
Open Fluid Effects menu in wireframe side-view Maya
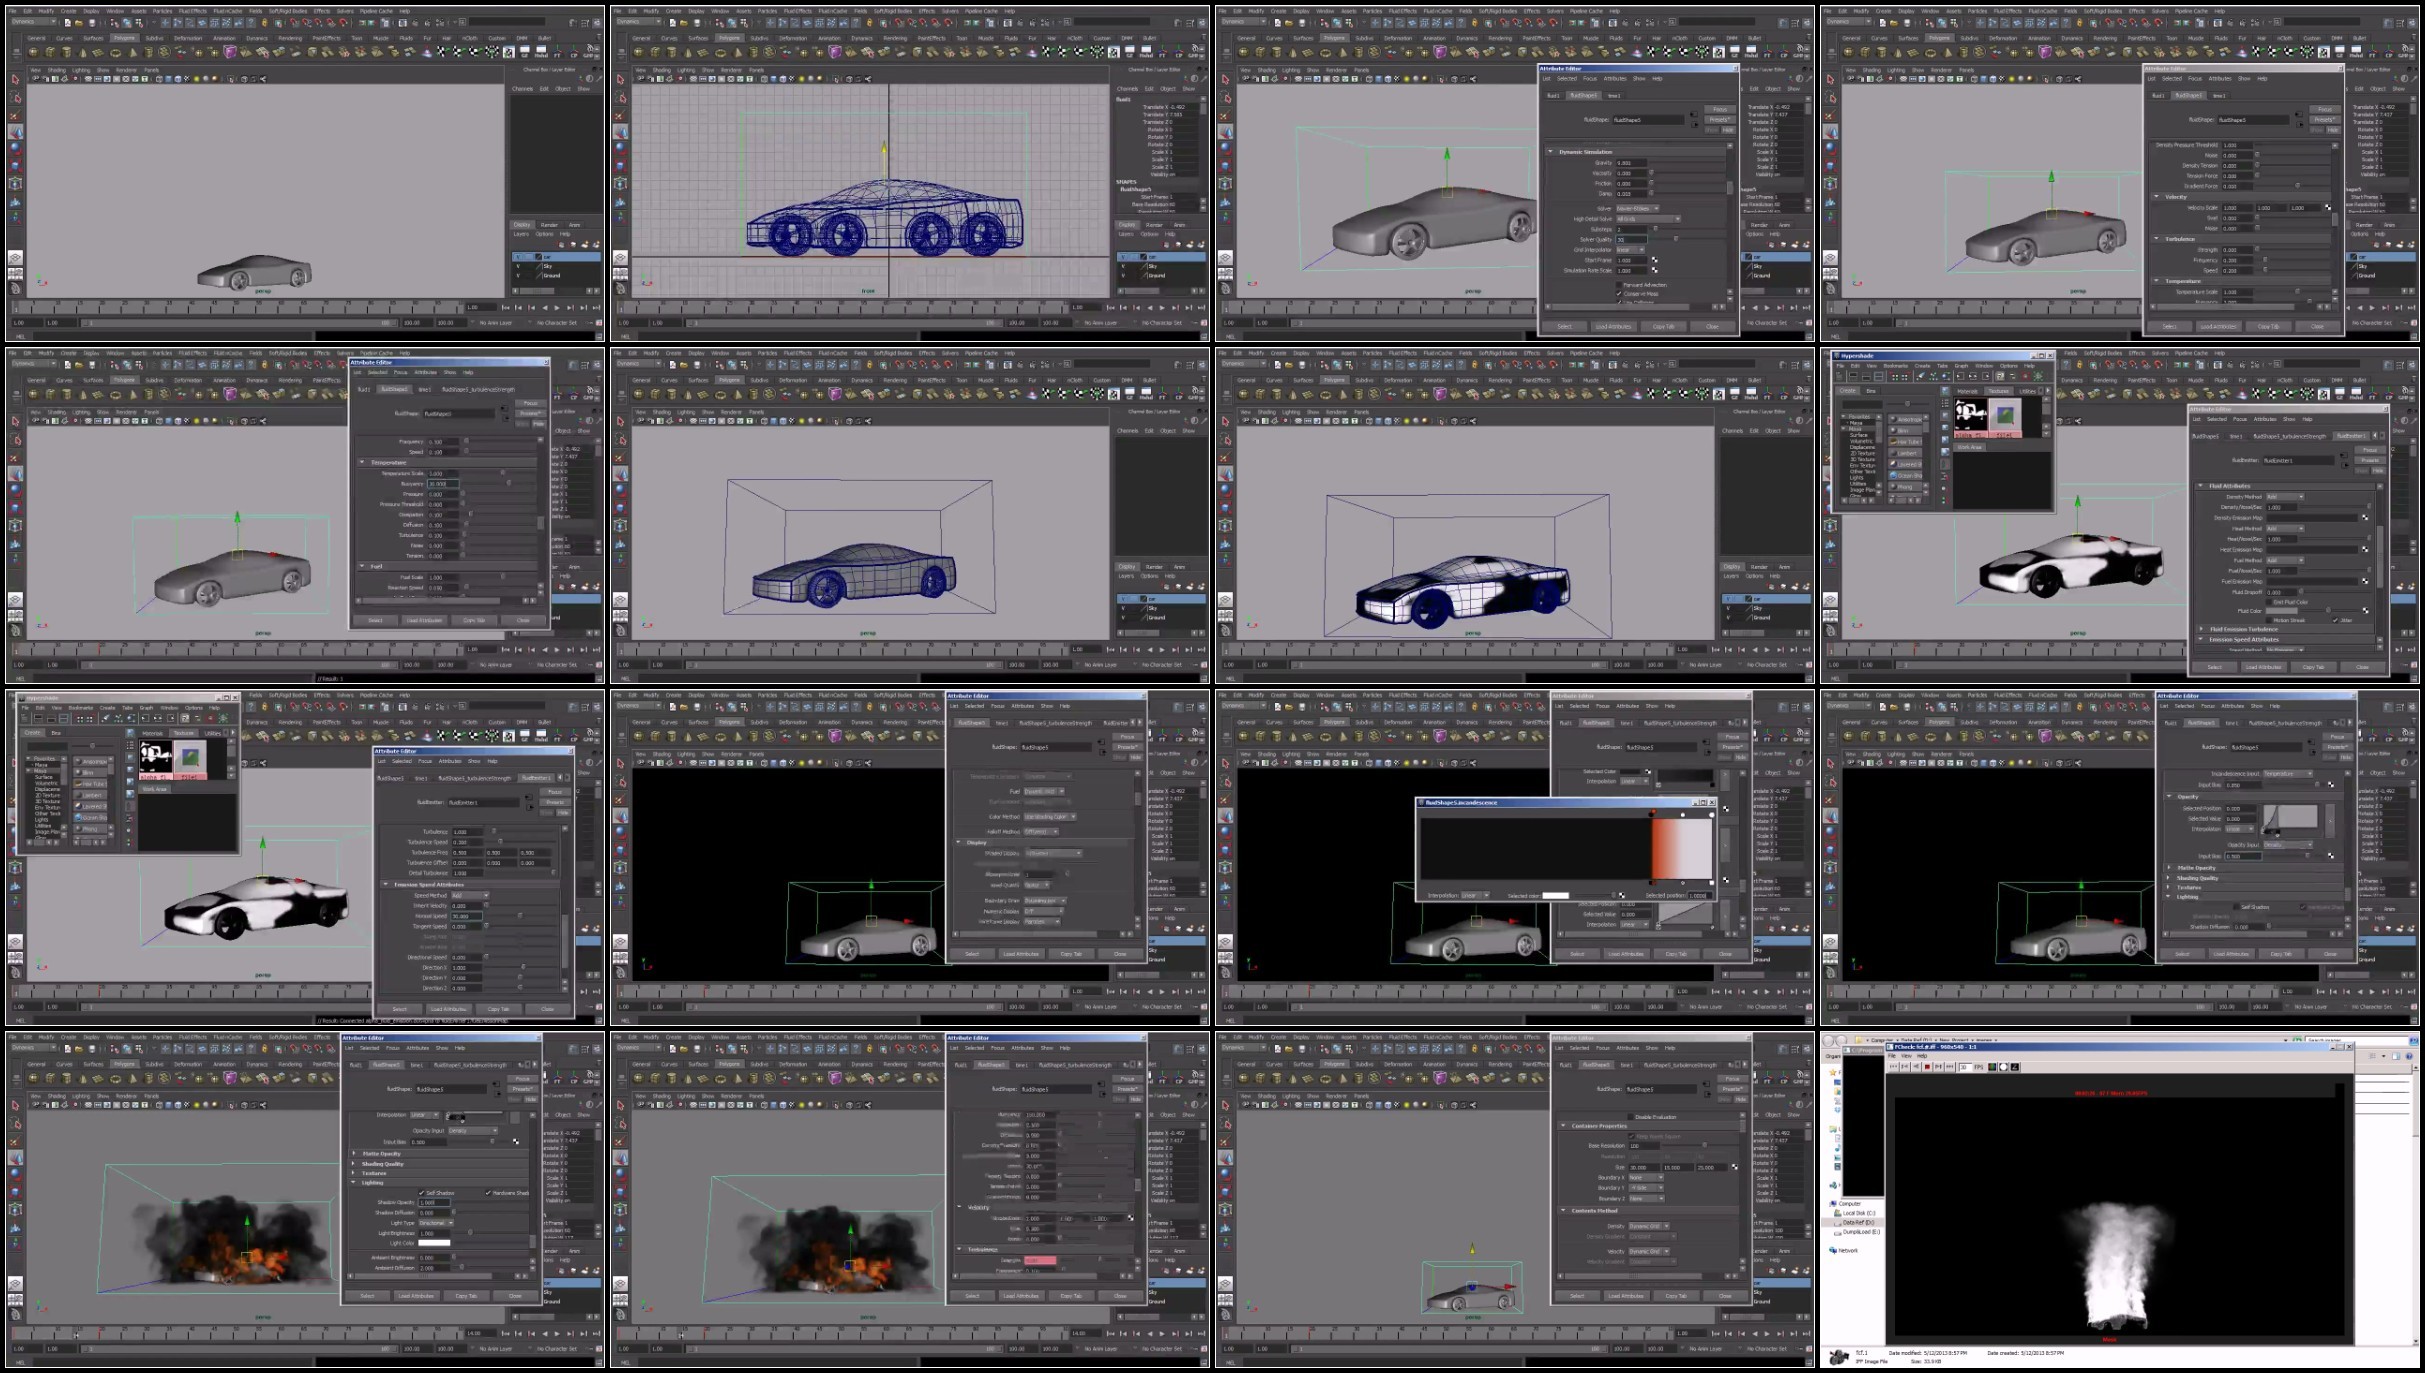797,11
